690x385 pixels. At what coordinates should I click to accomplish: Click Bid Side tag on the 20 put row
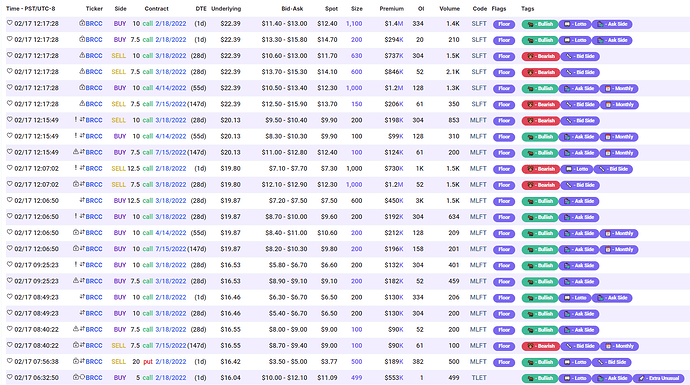pos(612,362)
